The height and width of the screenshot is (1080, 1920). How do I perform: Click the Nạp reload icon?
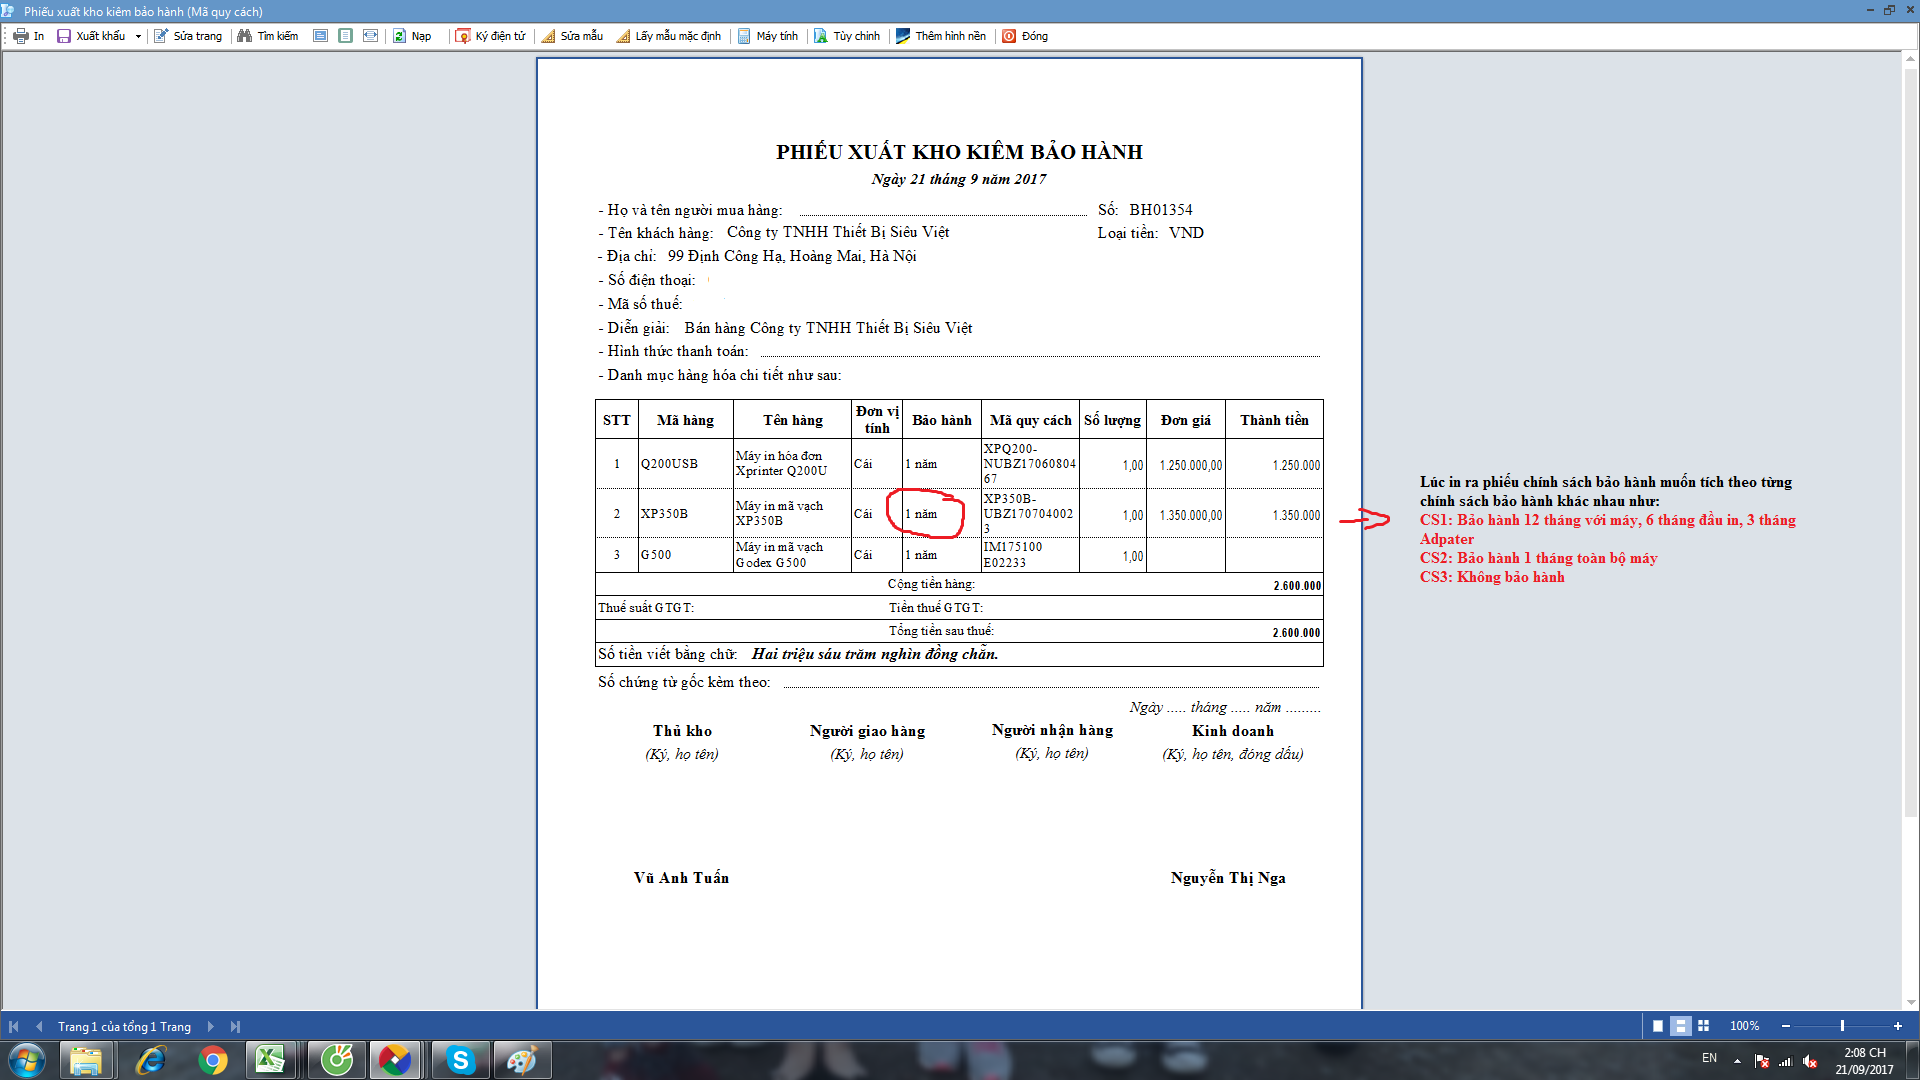[x=399, y=36]
